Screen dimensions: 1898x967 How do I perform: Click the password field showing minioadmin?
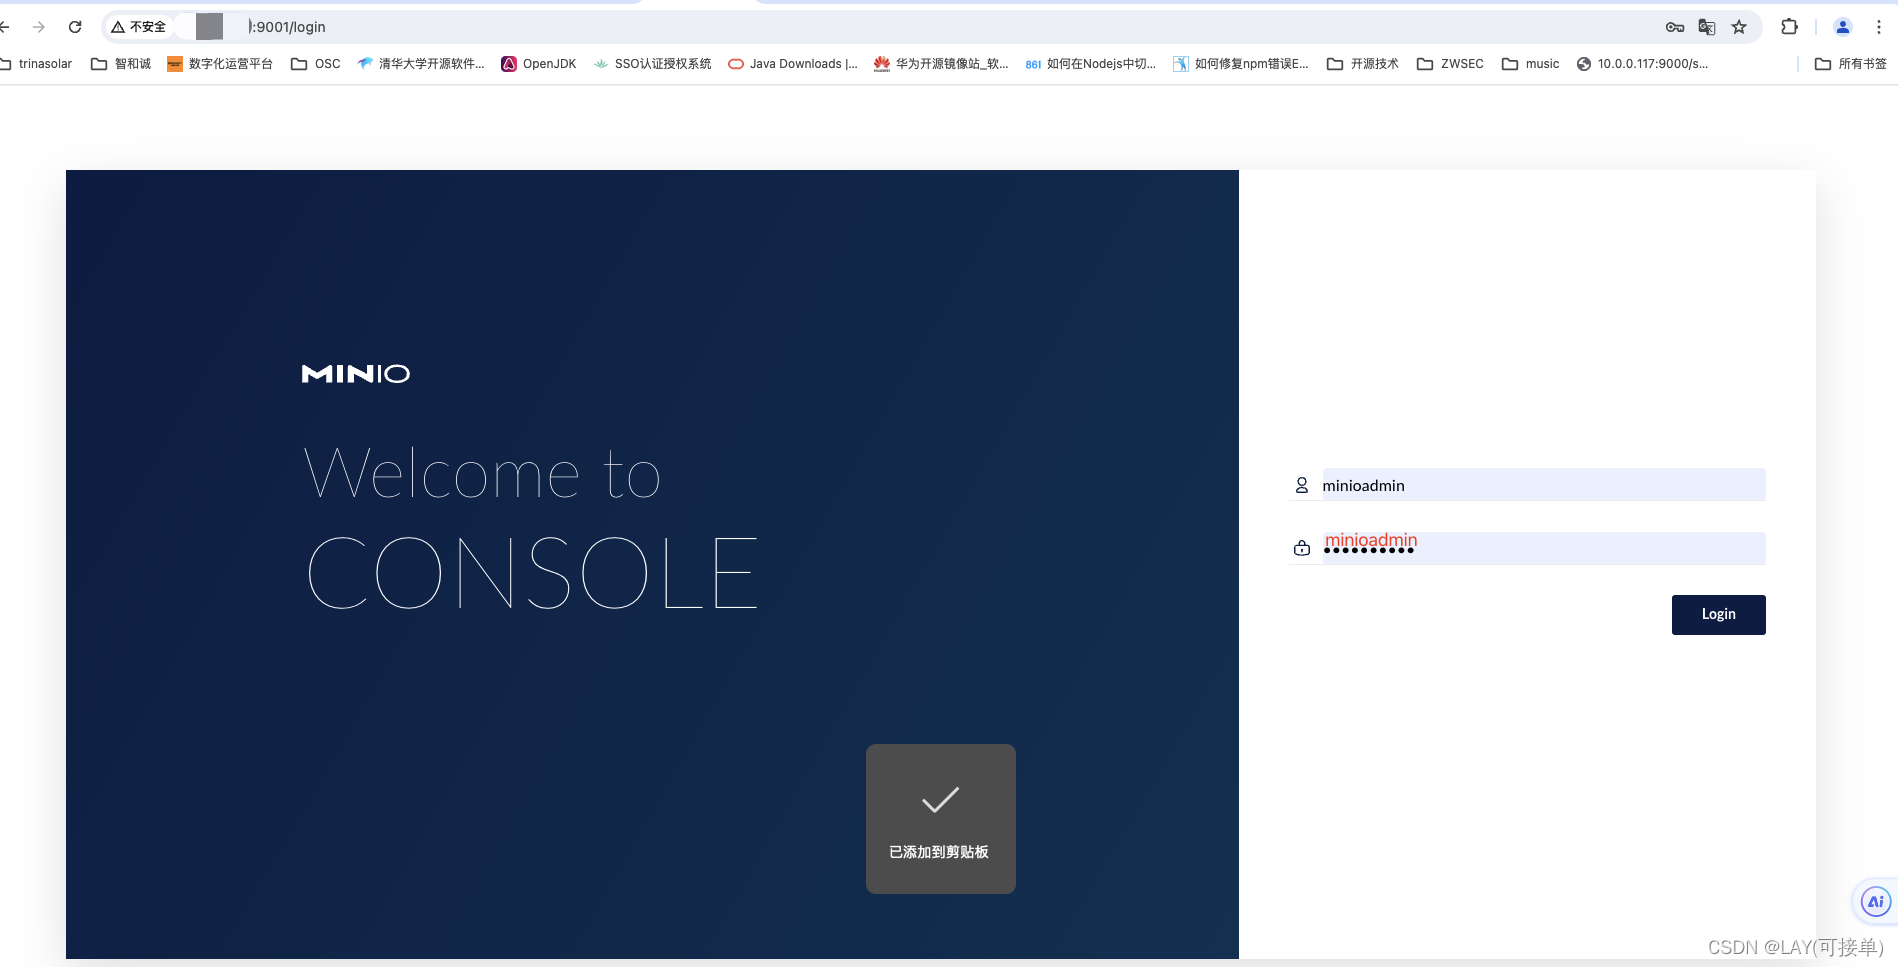coord(1540,548)
